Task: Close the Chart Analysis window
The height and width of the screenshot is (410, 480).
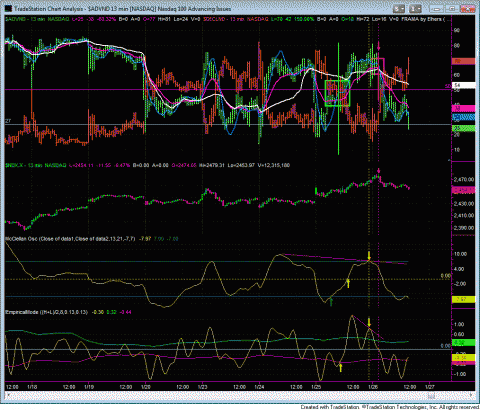Action: (x=468, y=9)
